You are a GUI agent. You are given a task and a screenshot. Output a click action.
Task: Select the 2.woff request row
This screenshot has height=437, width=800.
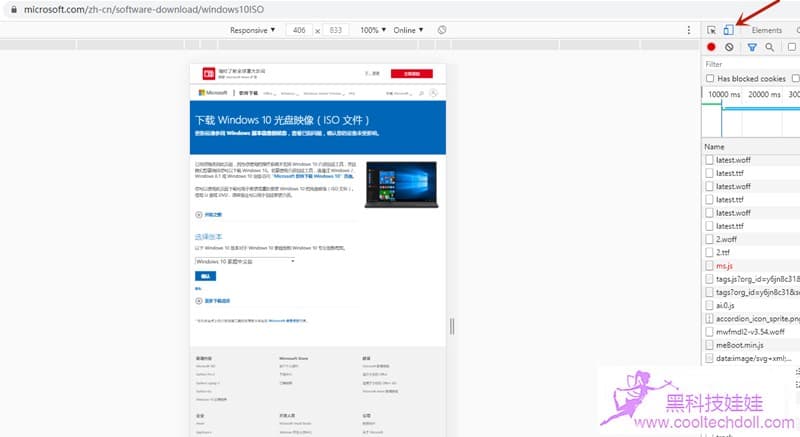coord(751,239)
